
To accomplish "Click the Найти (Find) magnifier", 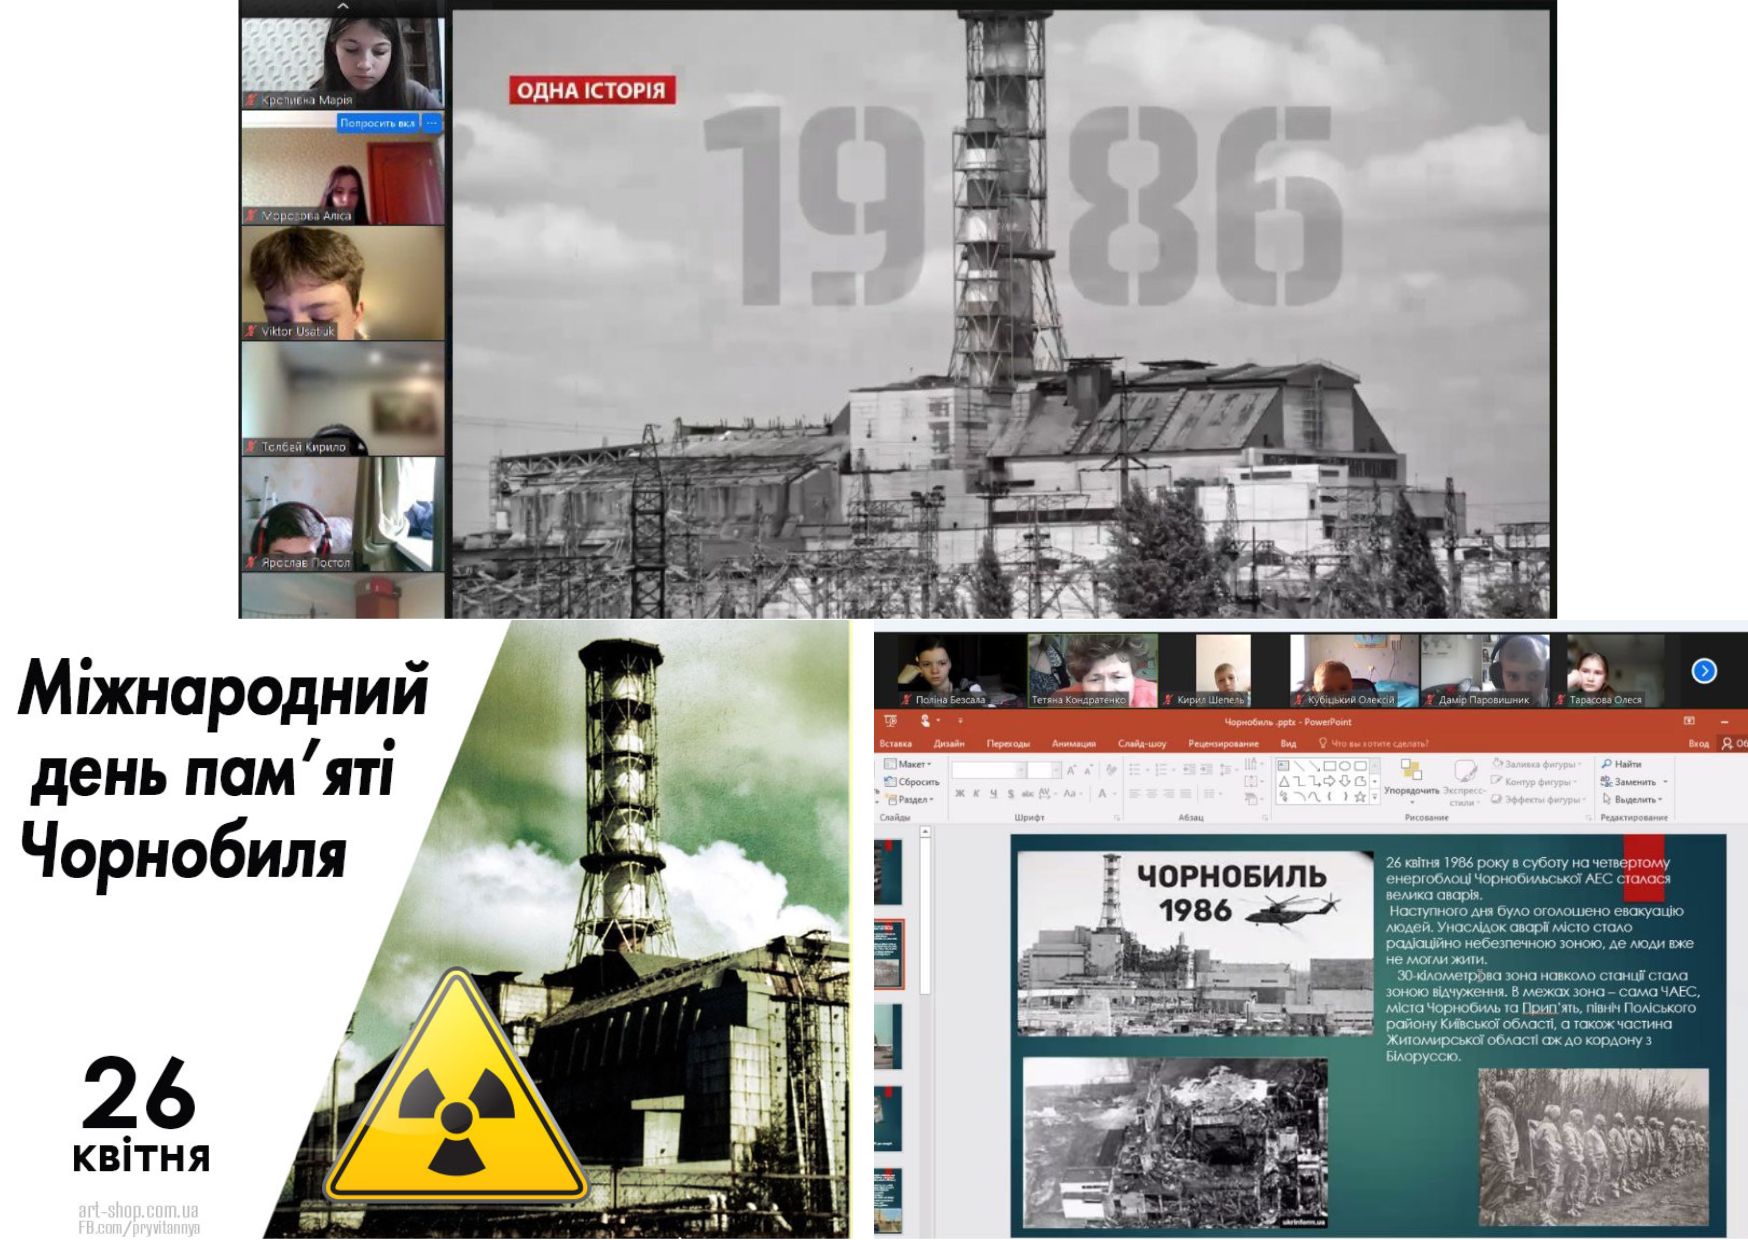I will [1607, 764].
